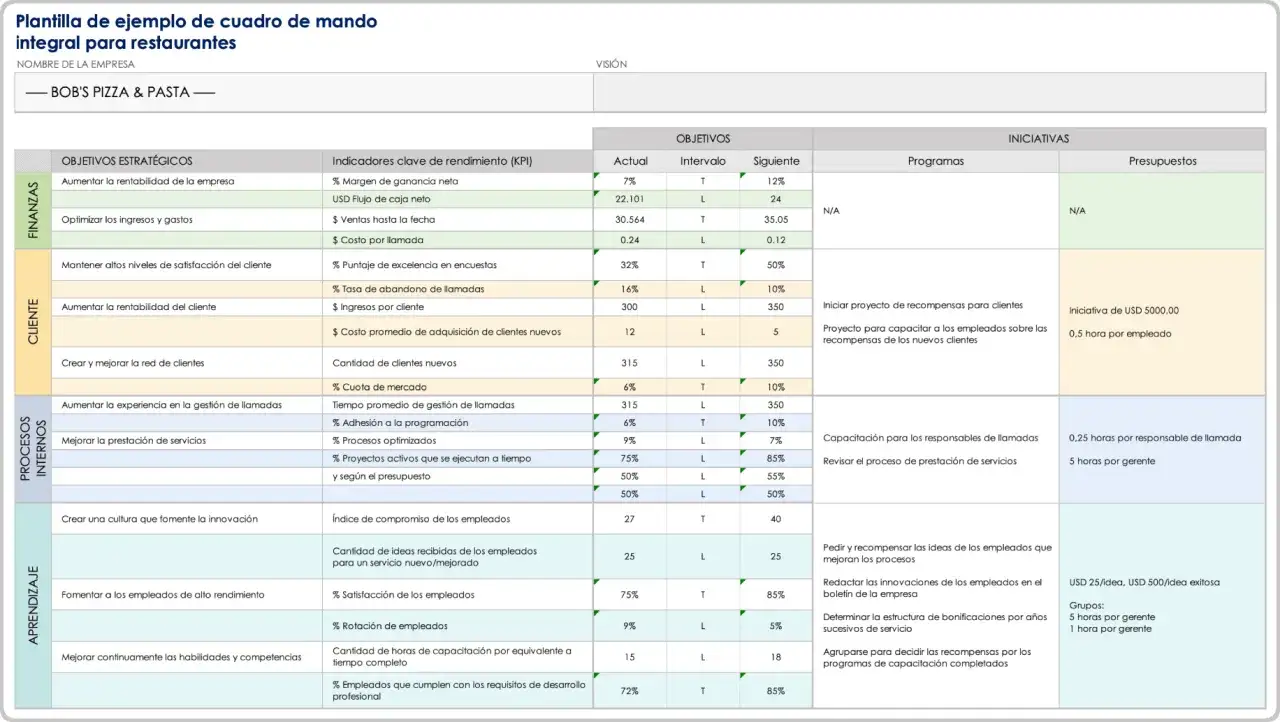The image size is (1280, 722).
Task: Click the '$ Ventas hasta la fecha' KPI
Action: [x=384, y=219]
